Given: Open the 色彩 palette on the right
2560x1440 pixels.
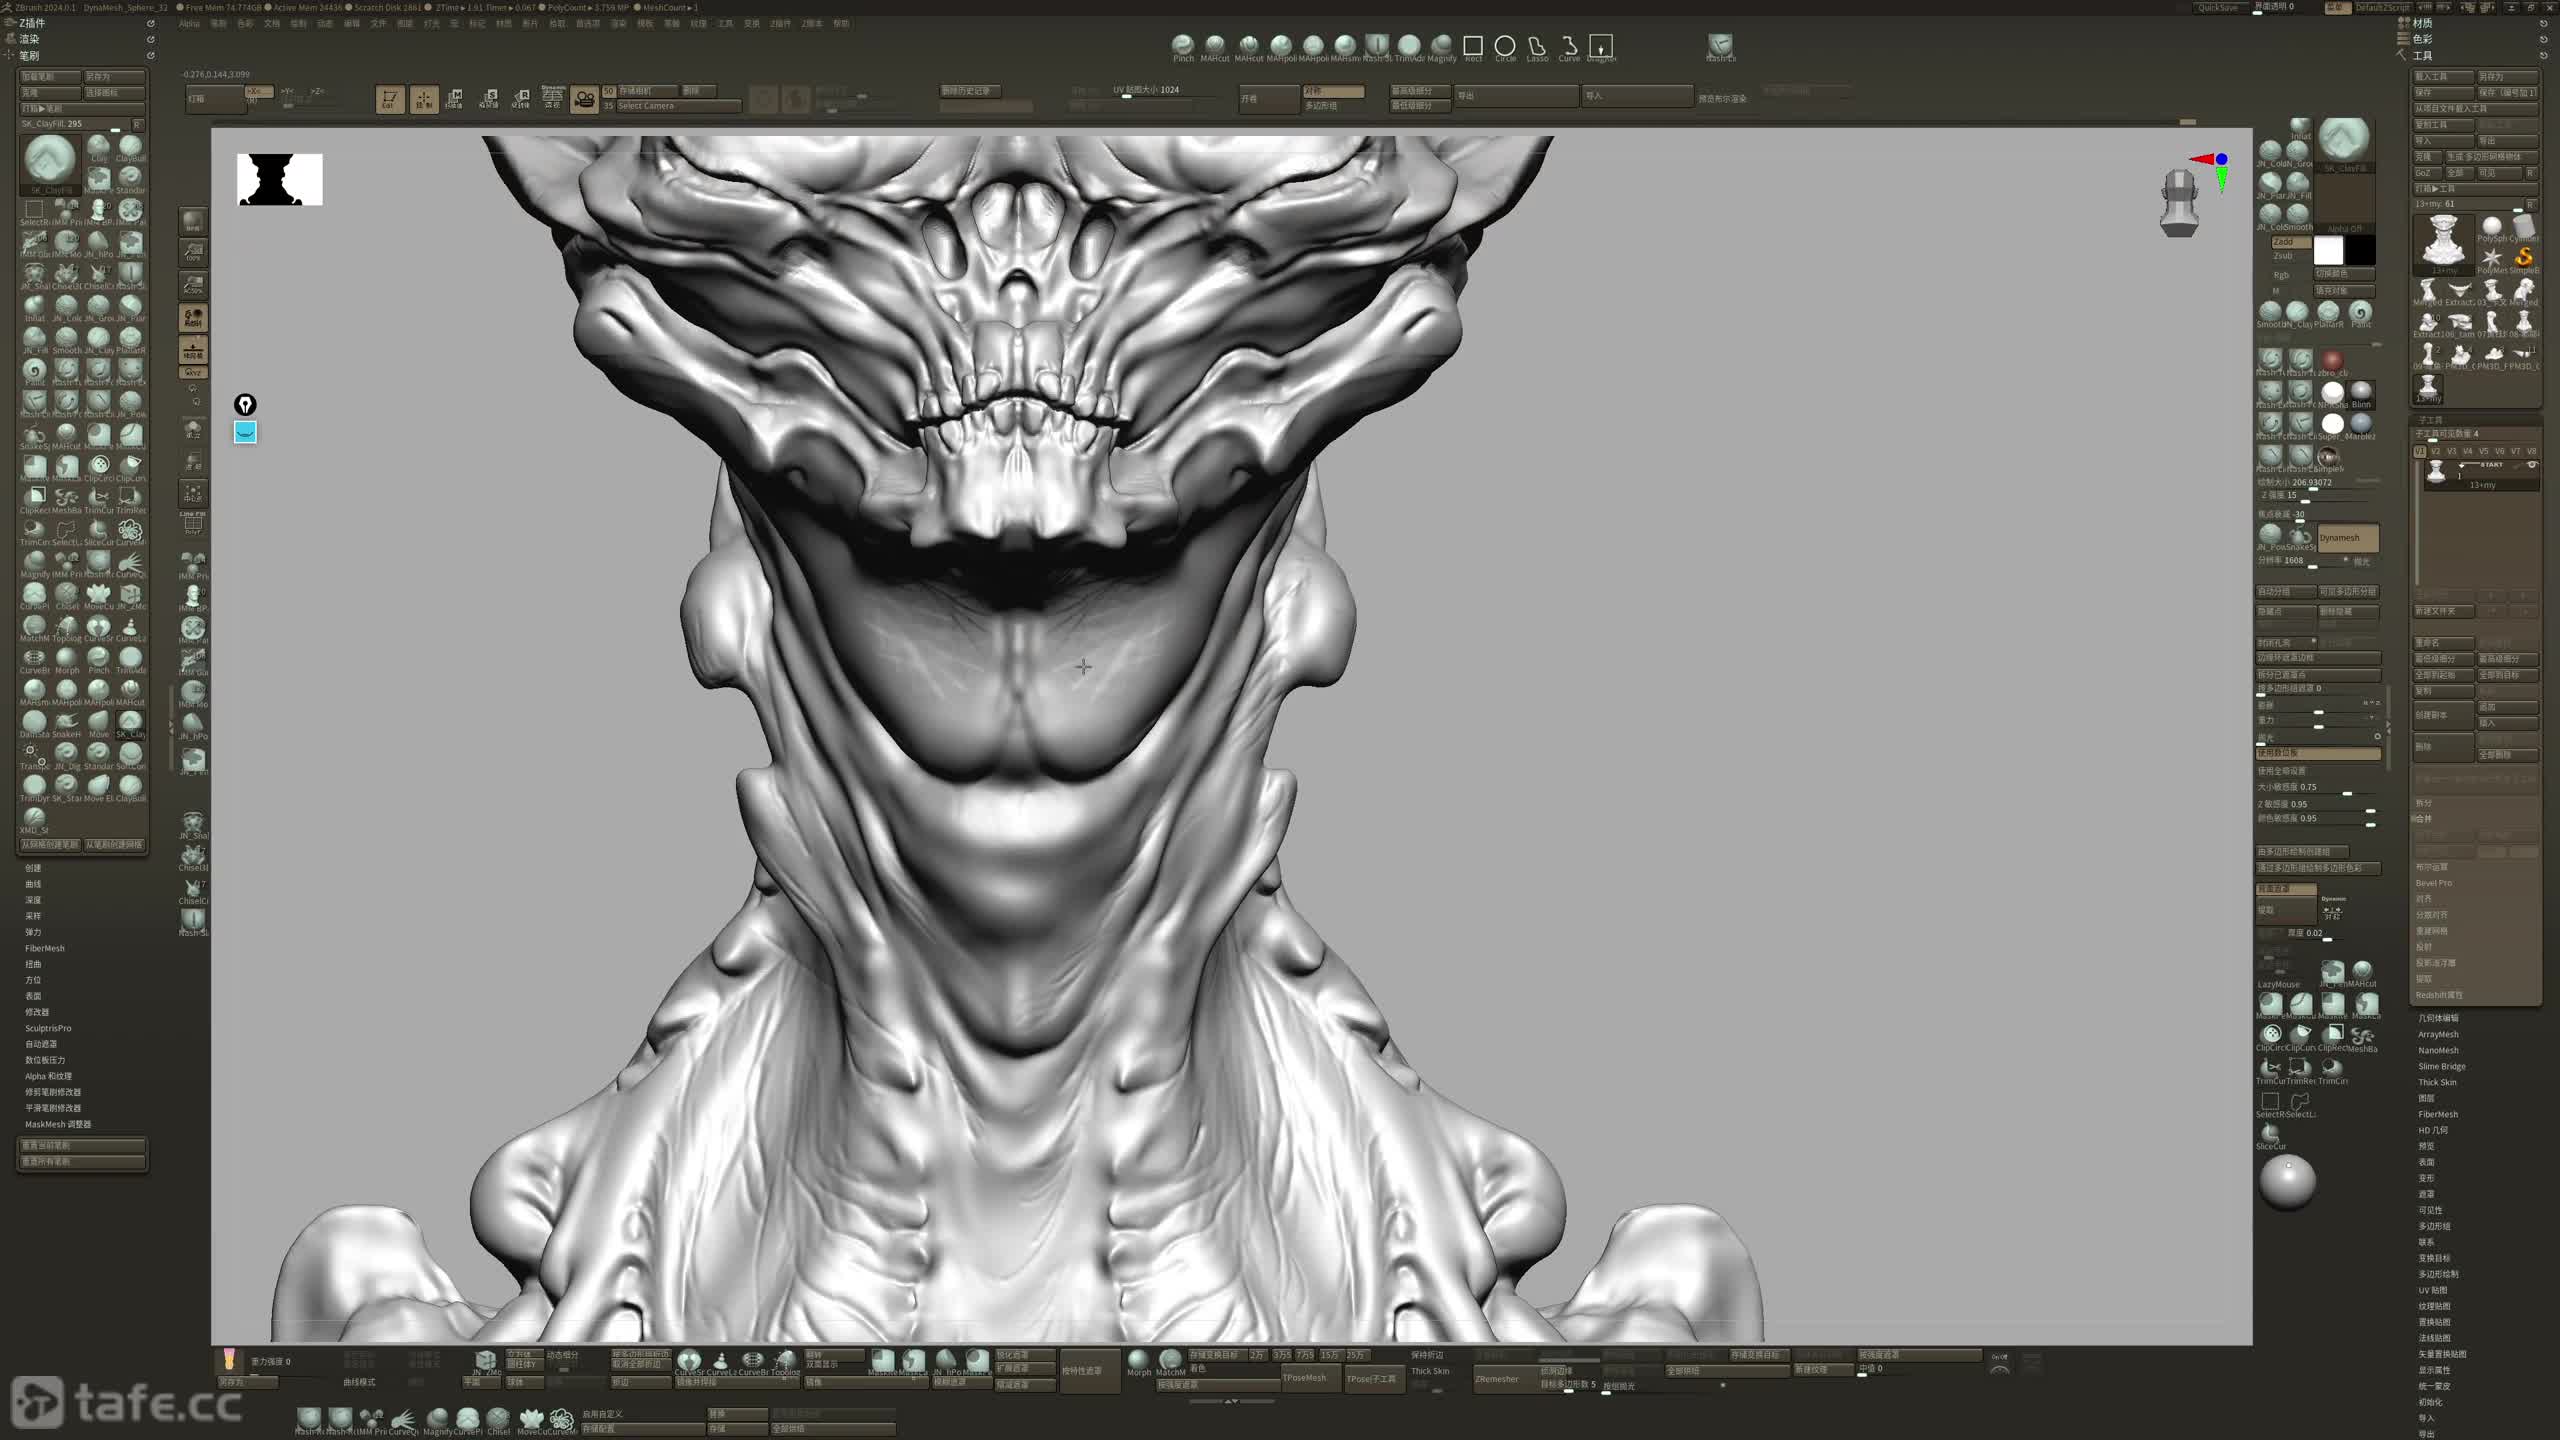Looking at the screenshot, I should (2422, 39).
